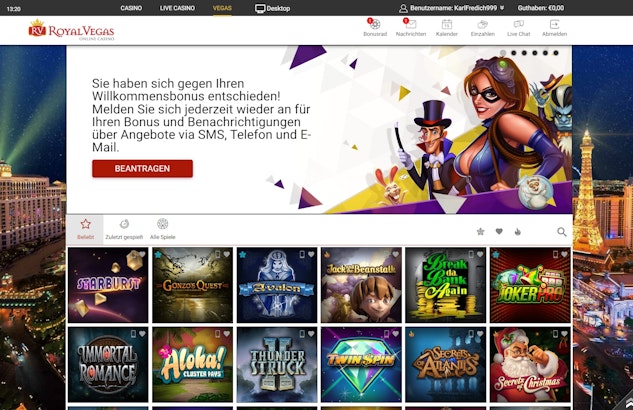
Task: Click the Abmelden logout icon
Action: (x=554, y=24)
